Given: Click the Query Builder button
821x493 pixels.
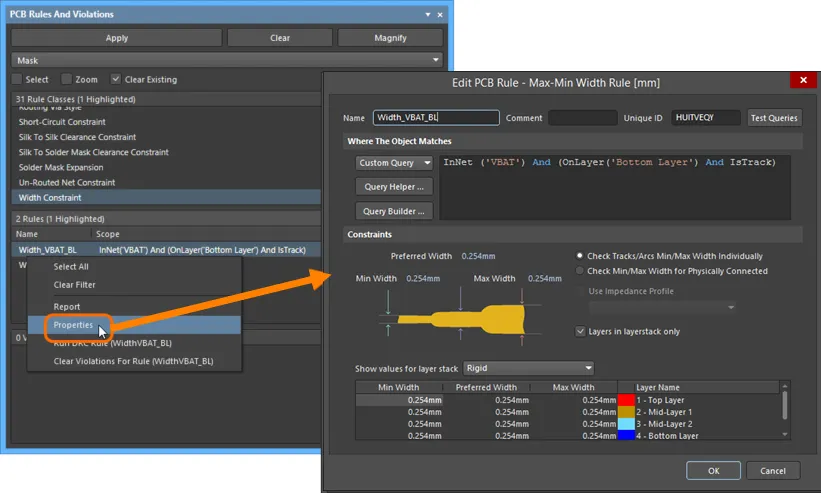Looking at the screenshot, I should tap(394, 211).
